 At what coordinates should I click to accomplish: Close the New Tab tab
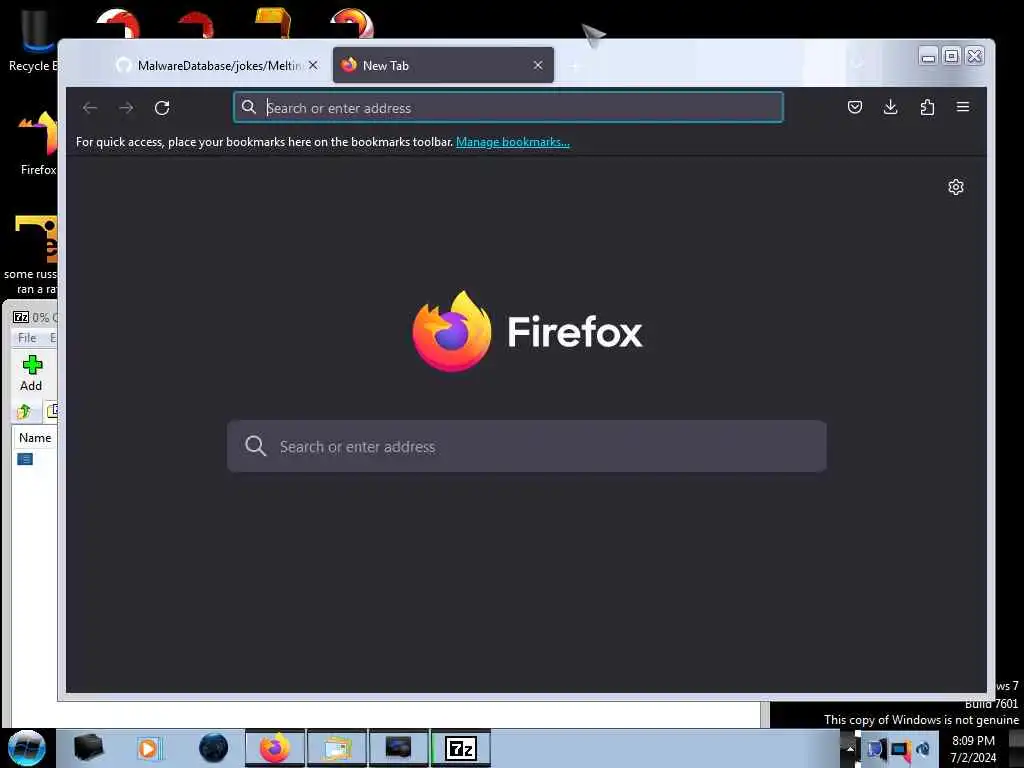(537, 65)
